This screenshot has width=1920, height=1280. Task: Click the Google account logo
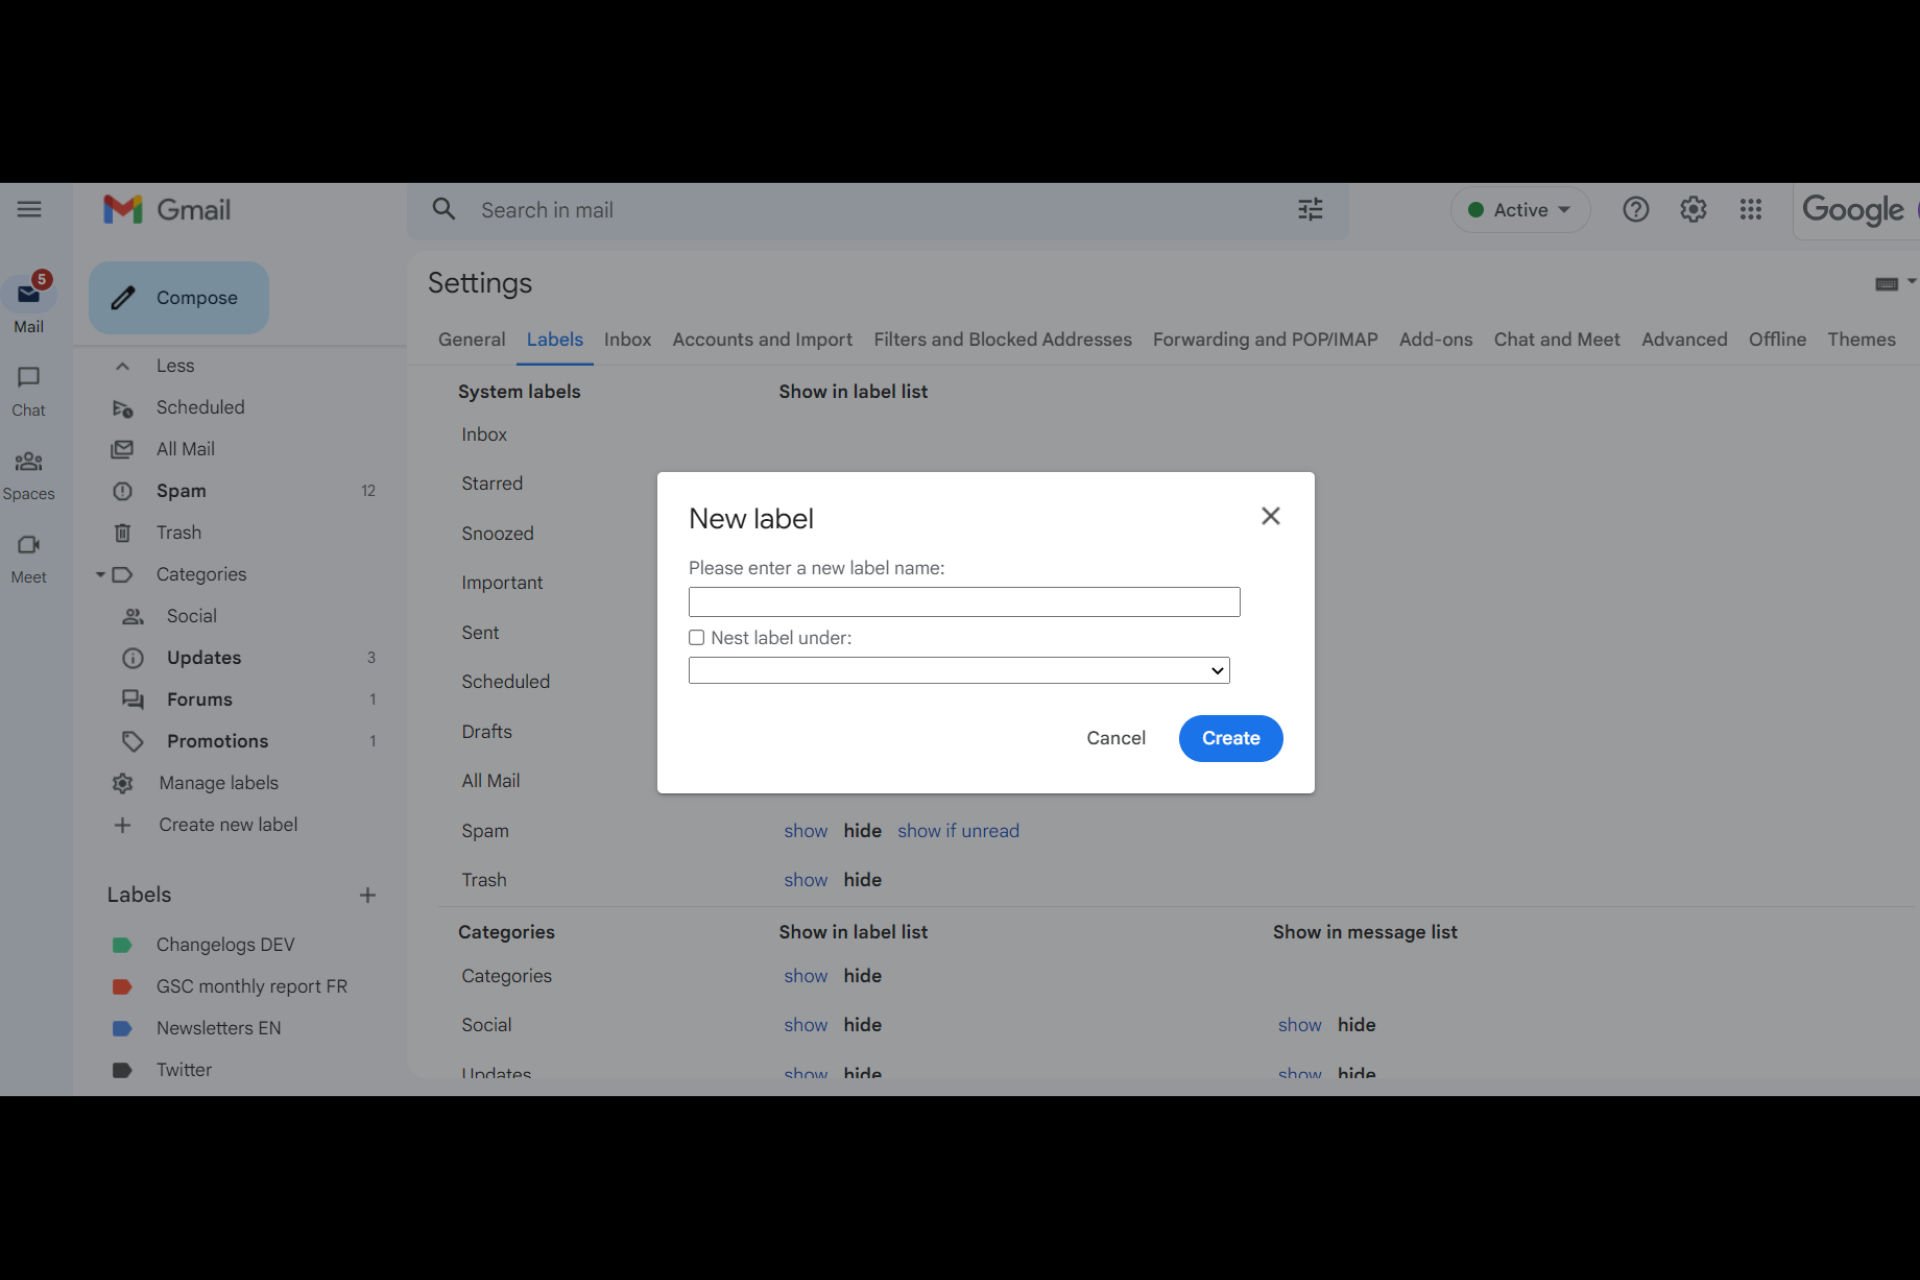pyautogui.click(x=1852, y=210)
